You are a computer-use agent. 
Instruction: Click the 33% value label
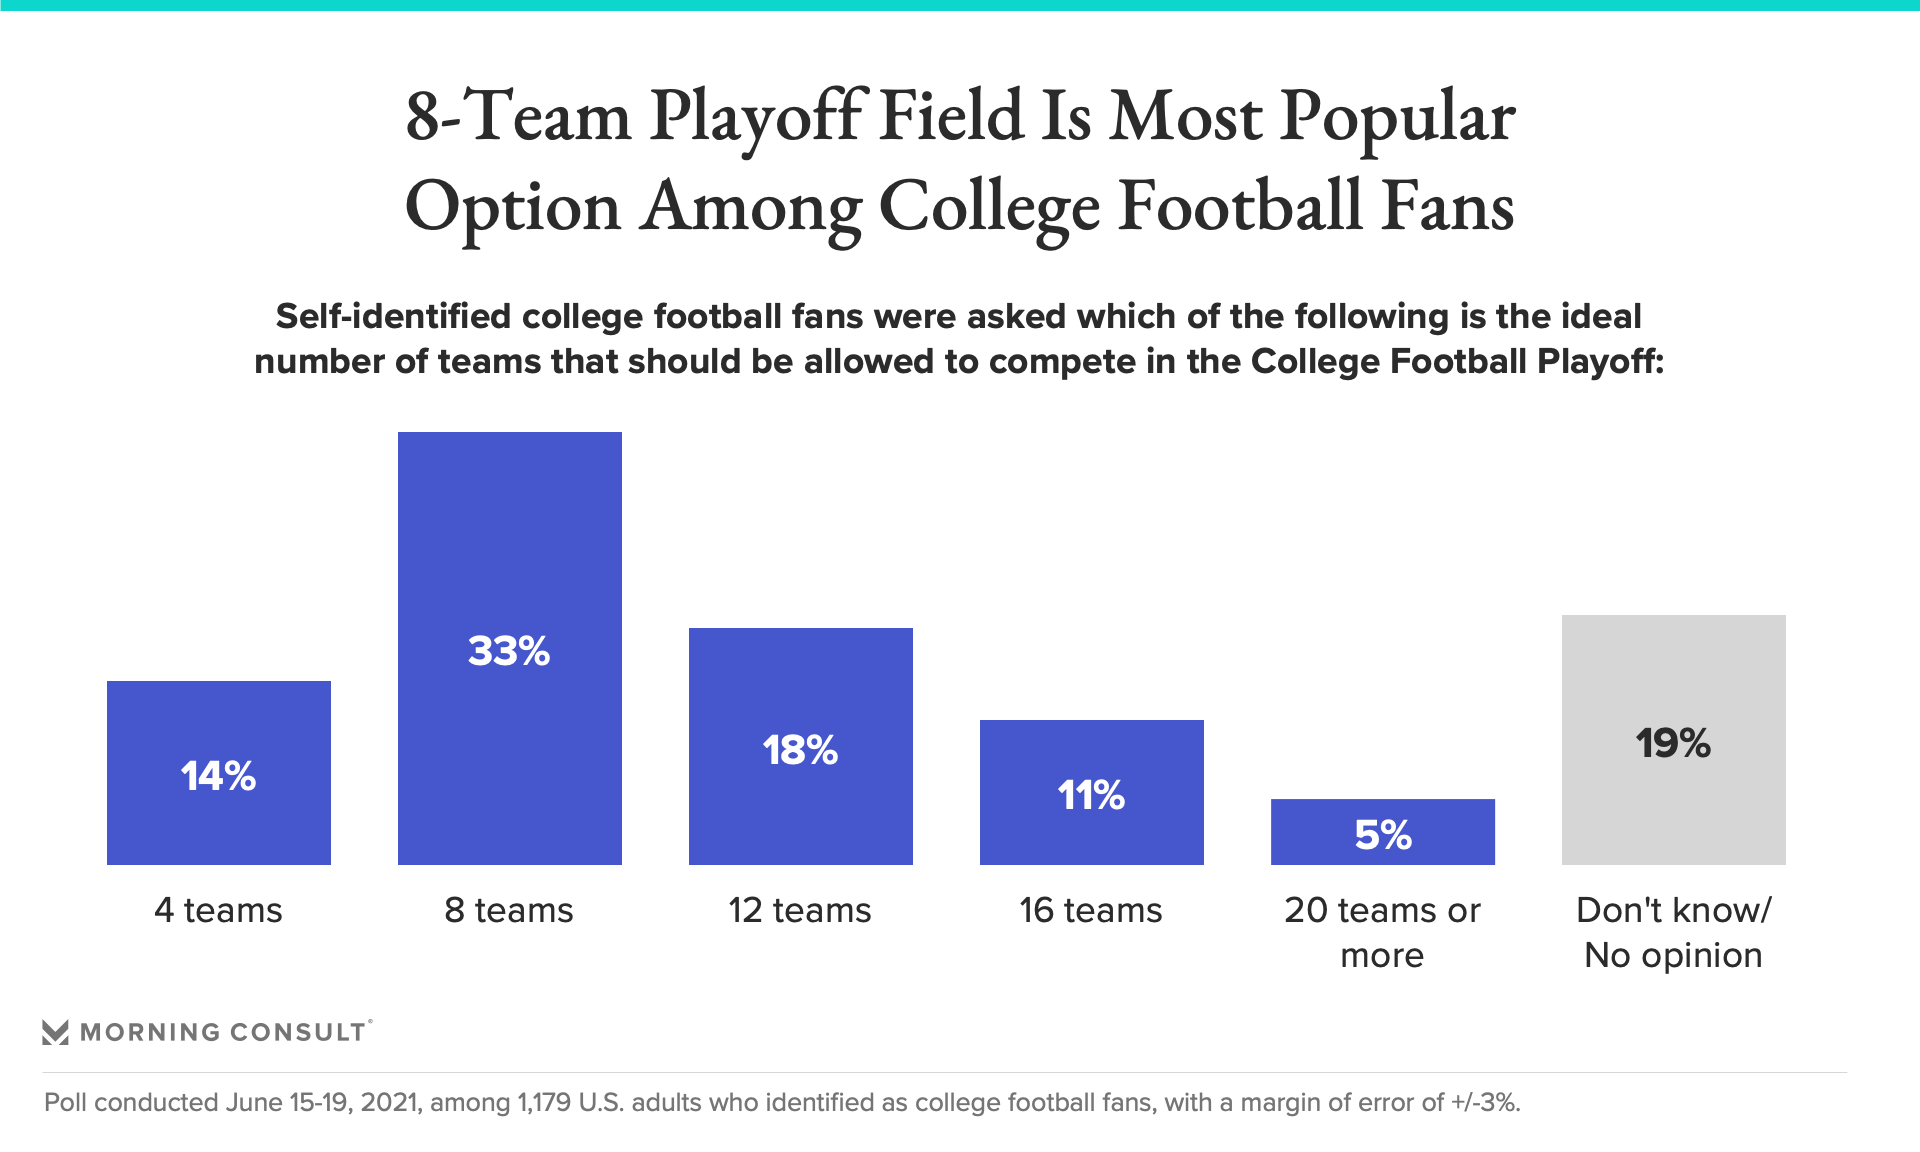click(509, 651)
